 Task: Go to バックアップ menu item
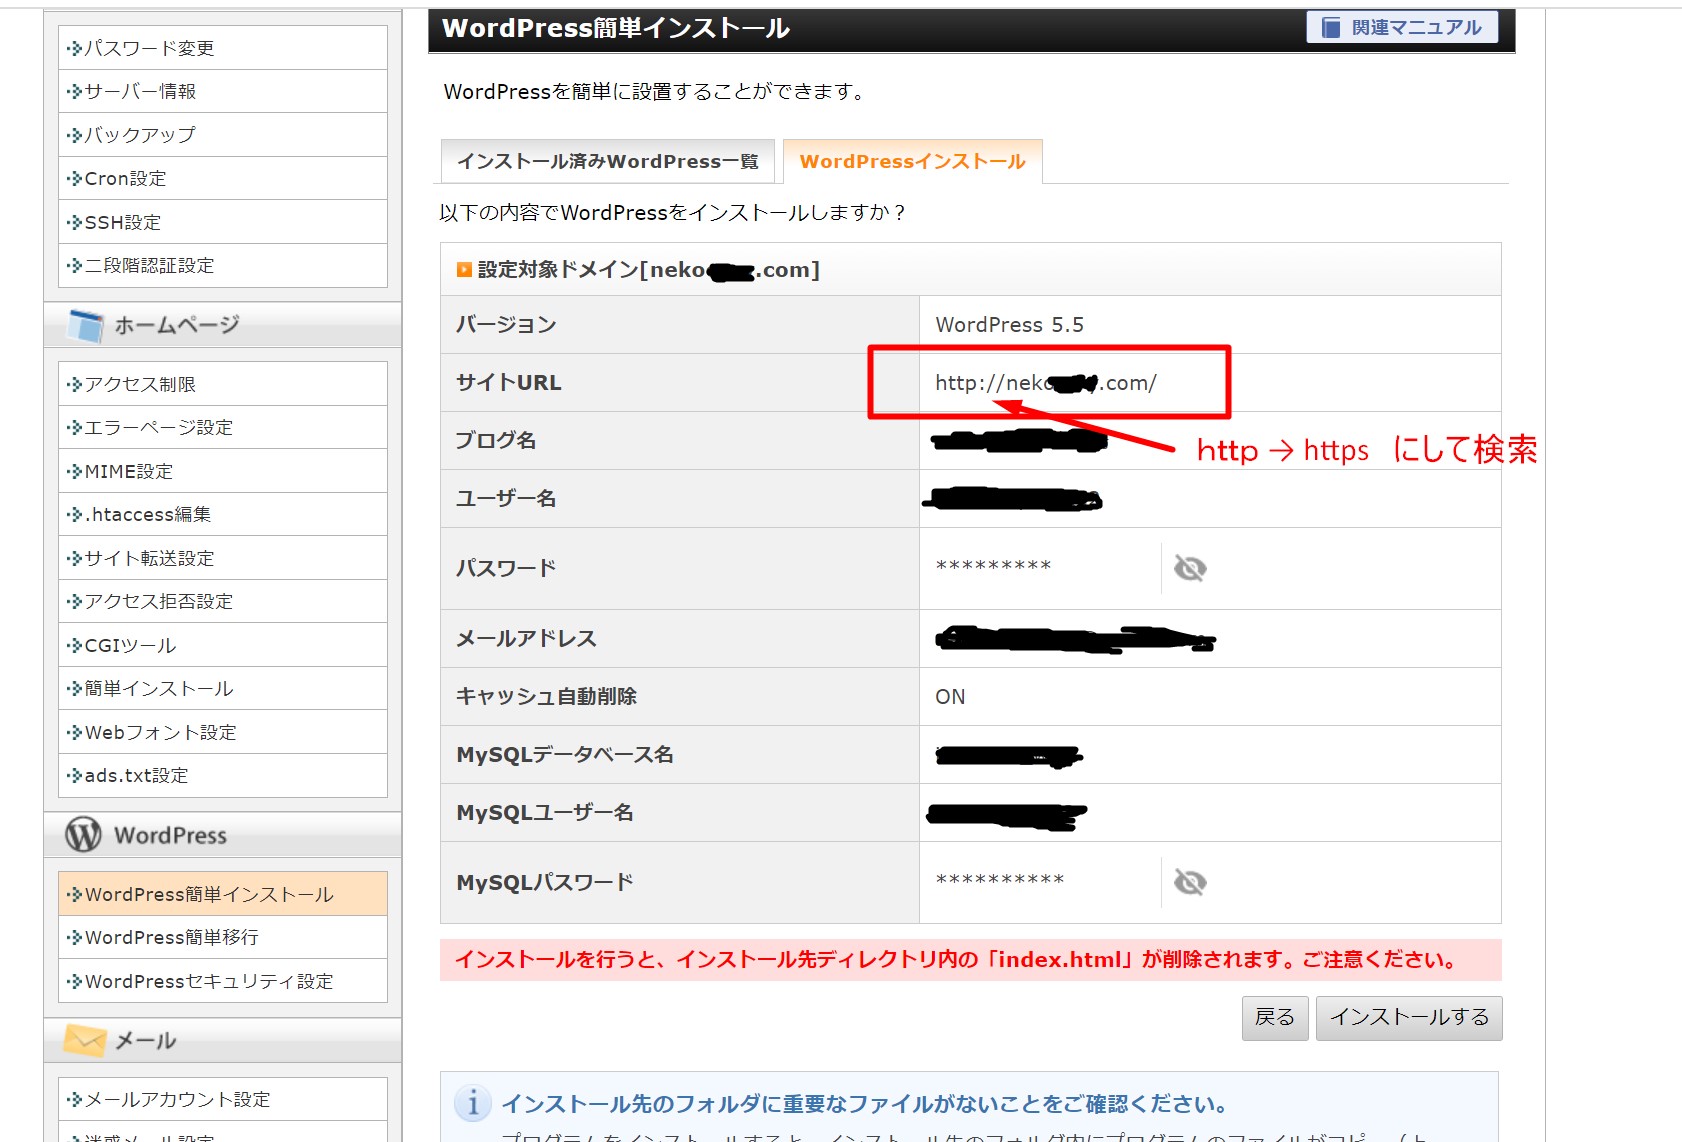223,135
